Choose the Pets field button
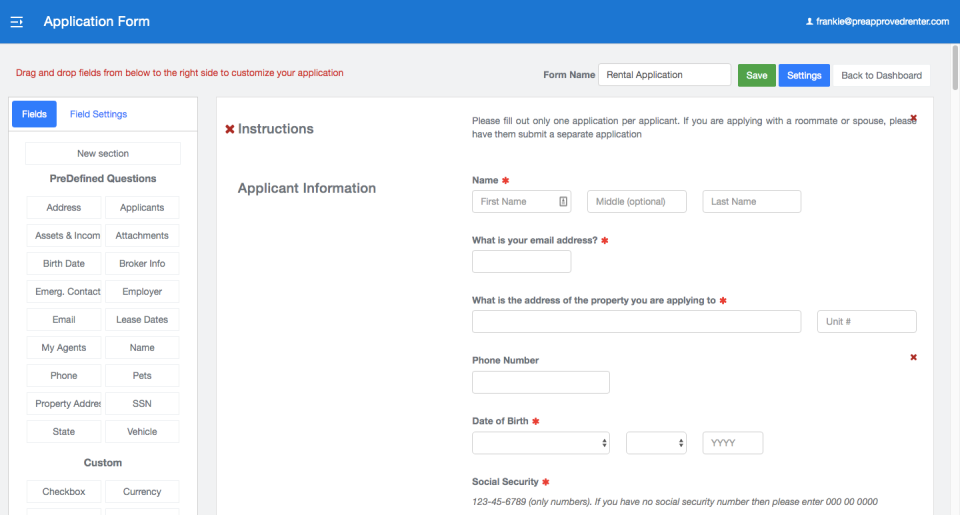The height and width of the screenshot is (515, 960). click(142, 375)
